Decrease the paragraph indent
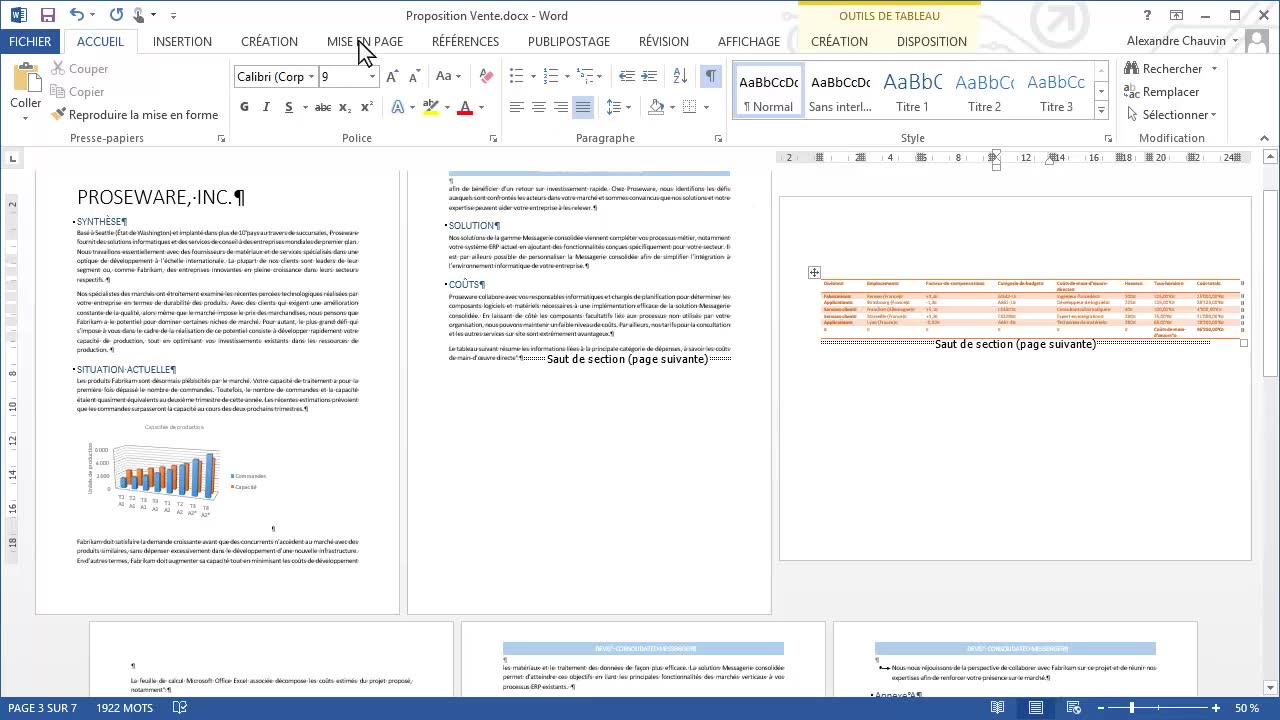 click(x=627, y=77)
